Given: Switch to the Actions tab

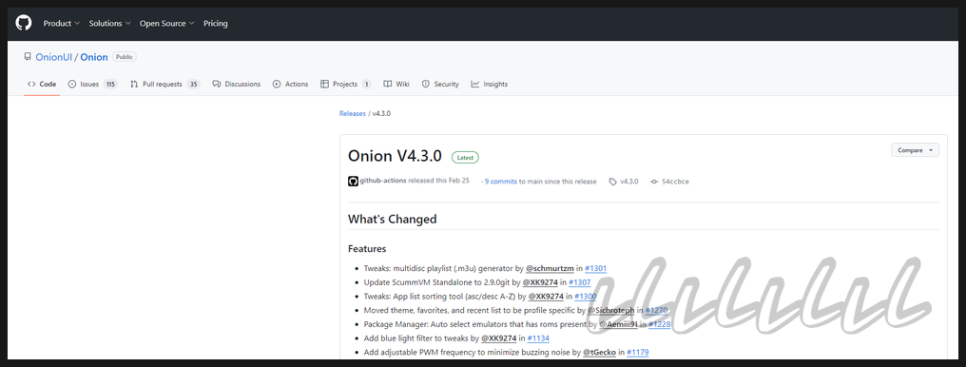Looking at the screenshot, I should [x=291, y=84].
